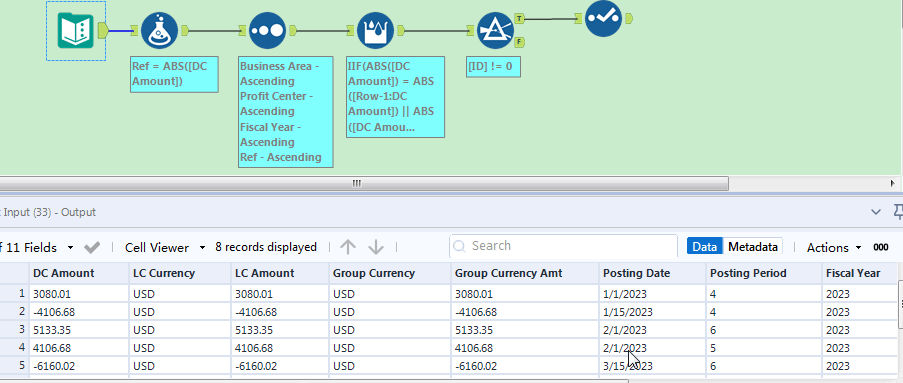This screenshot has height=383, width=903.
Task: Select row number 5 in results
Action: point(14,366)
